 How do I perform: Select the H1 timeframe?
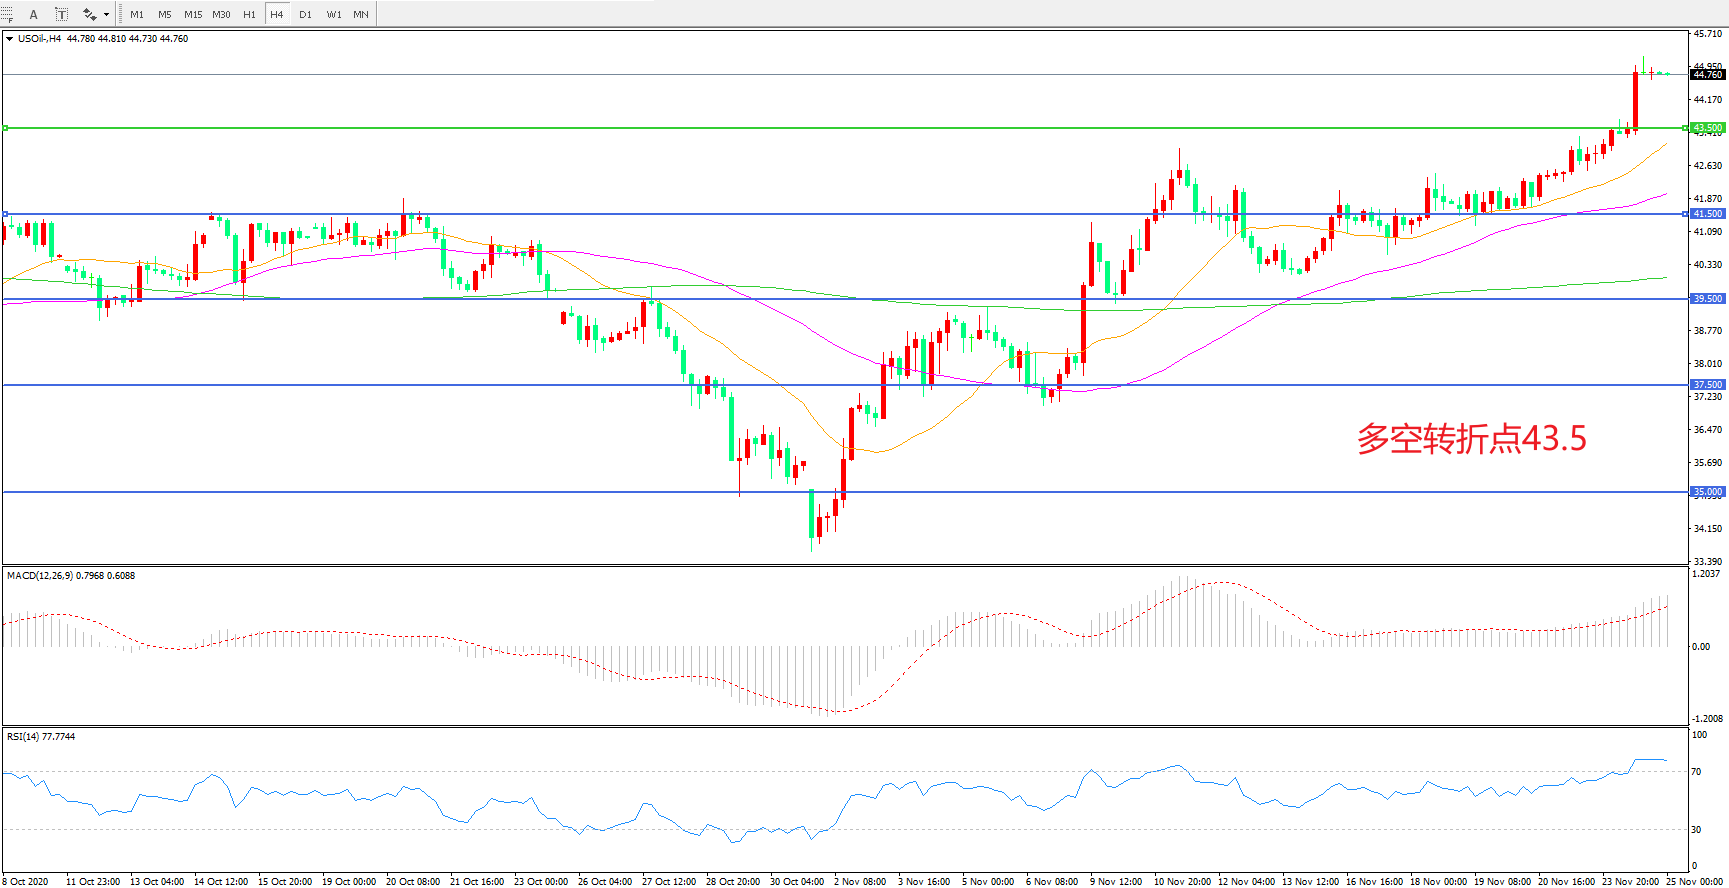249,14
